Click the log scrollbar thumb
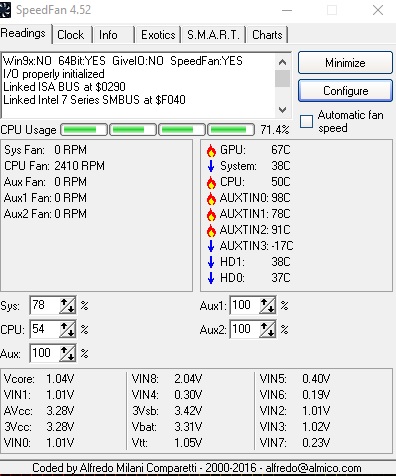 point(282,78)
